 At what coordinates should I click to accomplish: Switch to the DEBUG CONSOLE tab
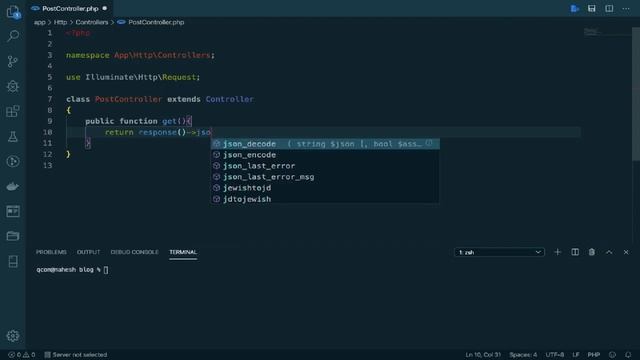click(x=134, y=252)
